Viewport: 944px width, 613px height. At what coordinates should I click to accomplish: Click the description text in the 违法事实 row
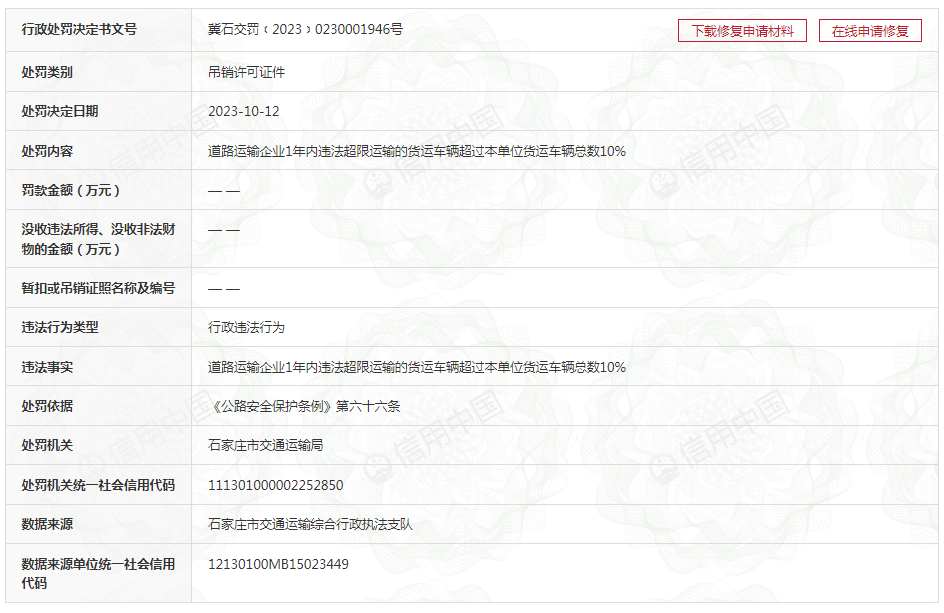[416, 367]
